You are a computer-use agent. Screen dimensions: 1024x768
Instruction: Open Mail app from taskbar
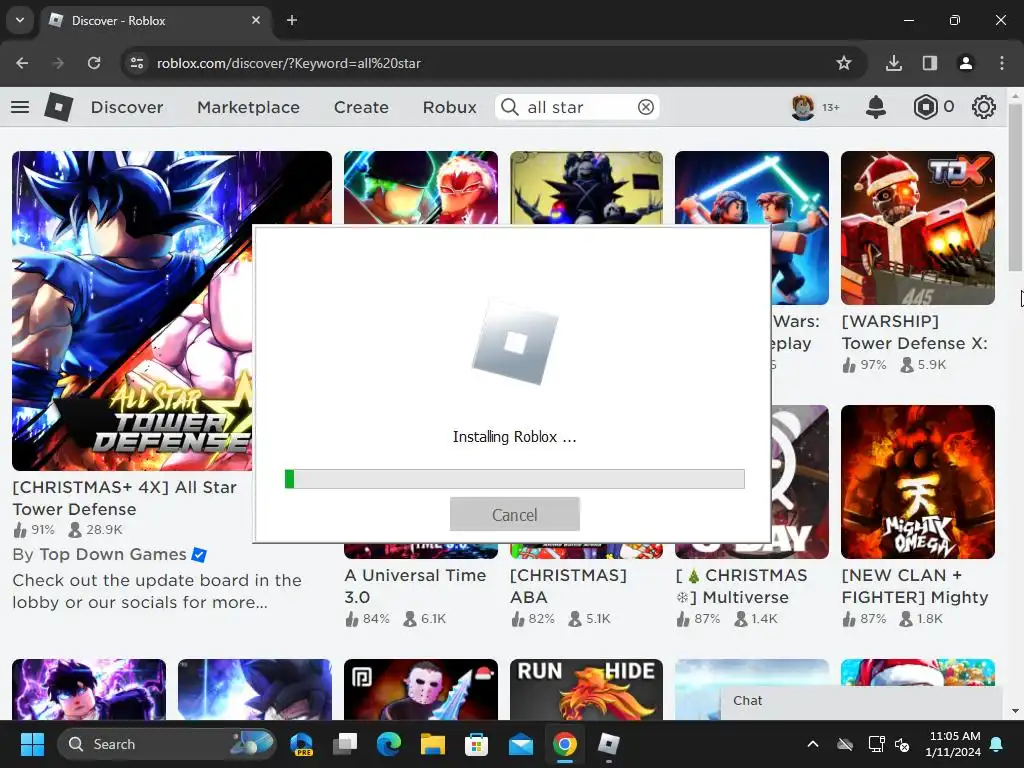[x=520, y=744]
